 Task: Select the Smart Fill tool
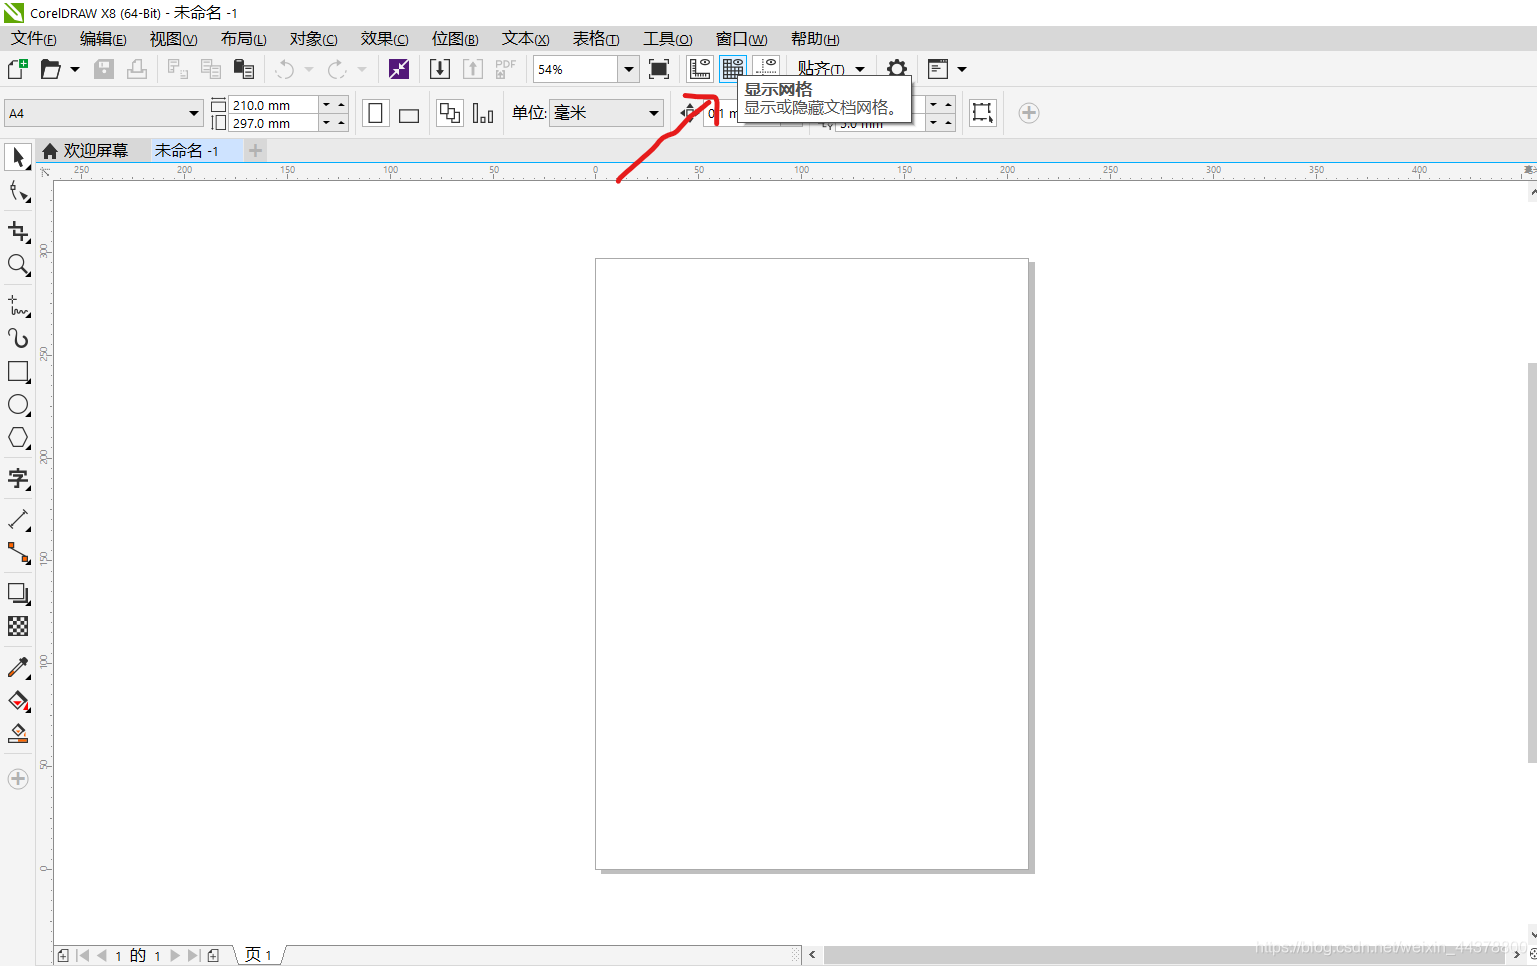18,733
